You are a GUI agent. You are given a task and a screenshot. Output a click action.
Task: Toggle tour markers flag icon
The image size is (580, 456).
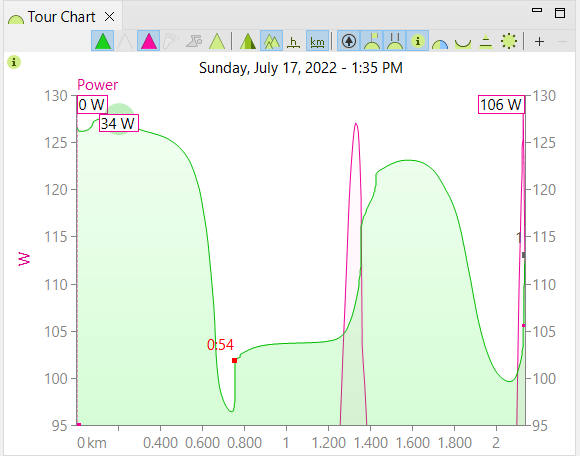[372, 41]
